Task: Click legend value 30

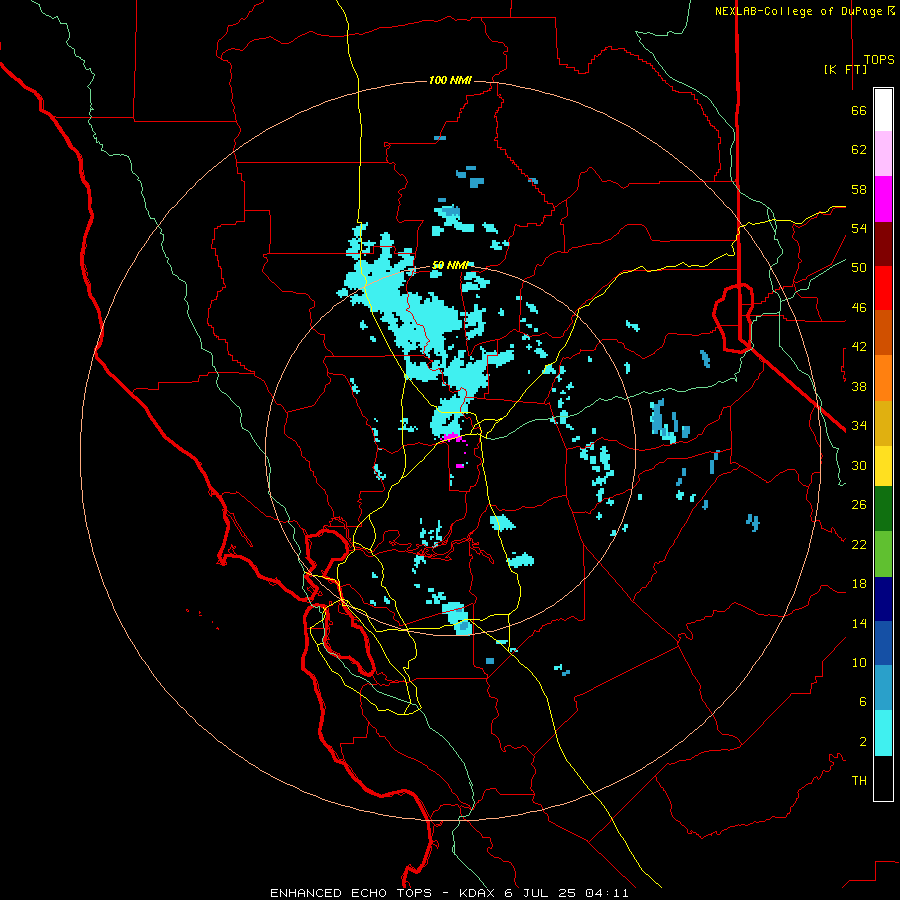Action: coord(859,465)
